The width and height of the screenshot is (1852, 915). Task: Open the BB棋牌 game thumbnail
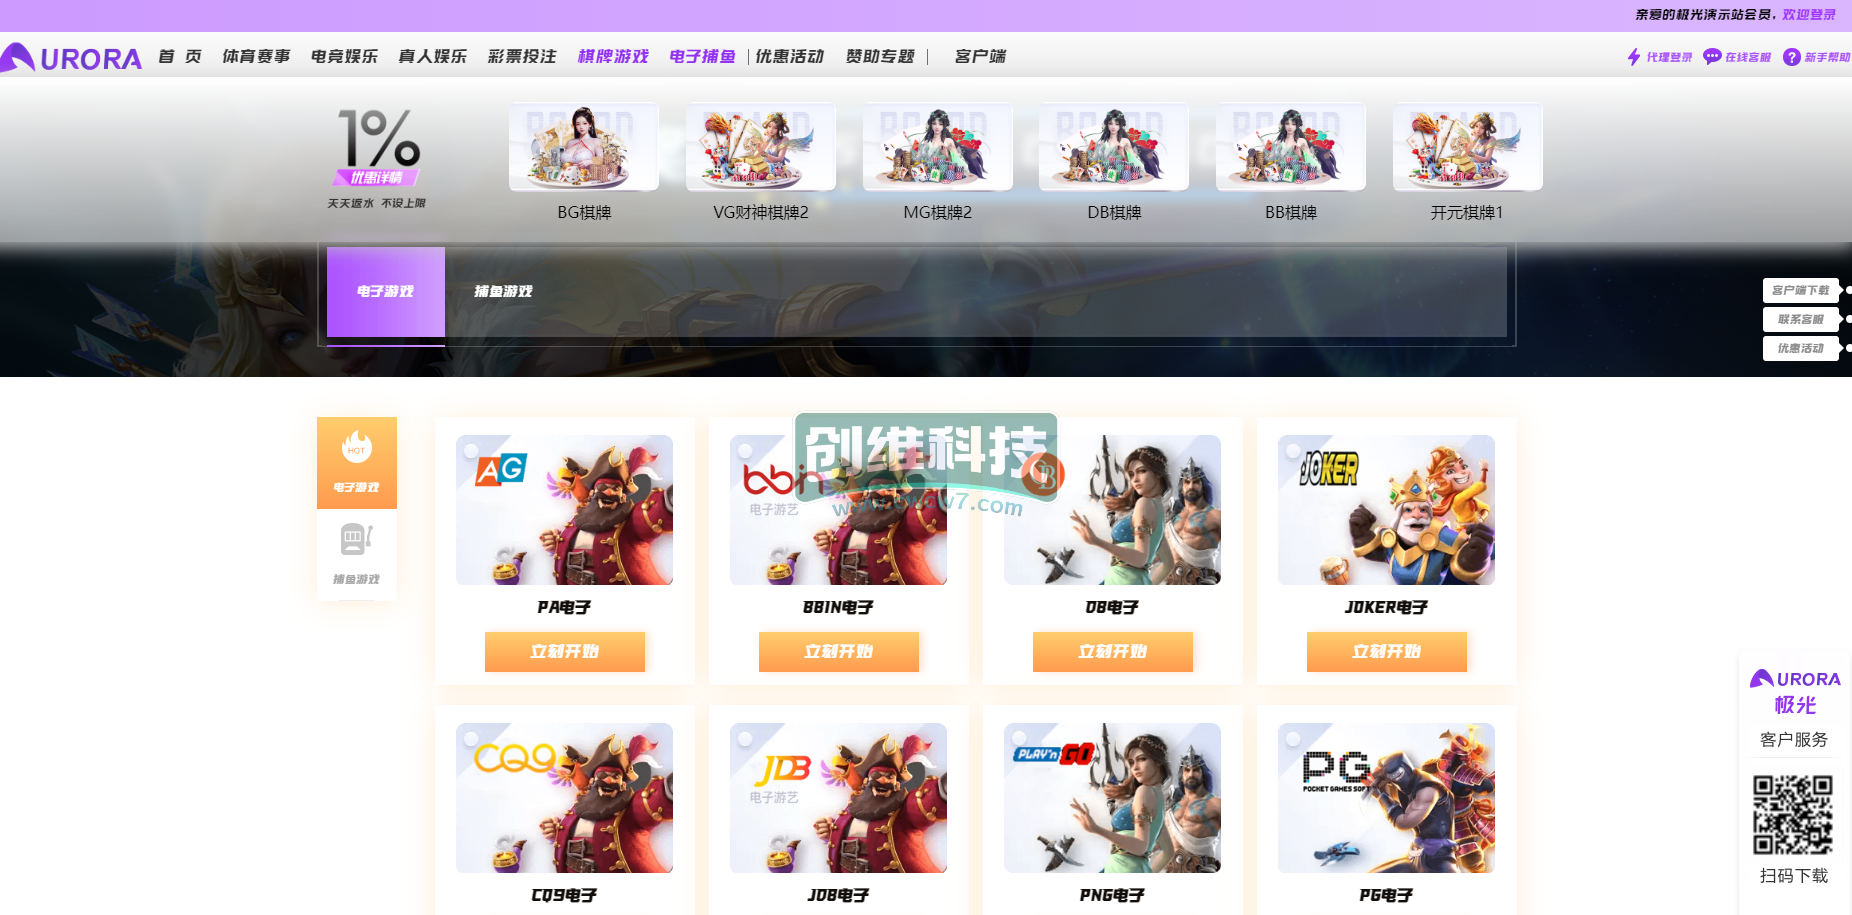tap(1291, 146)
